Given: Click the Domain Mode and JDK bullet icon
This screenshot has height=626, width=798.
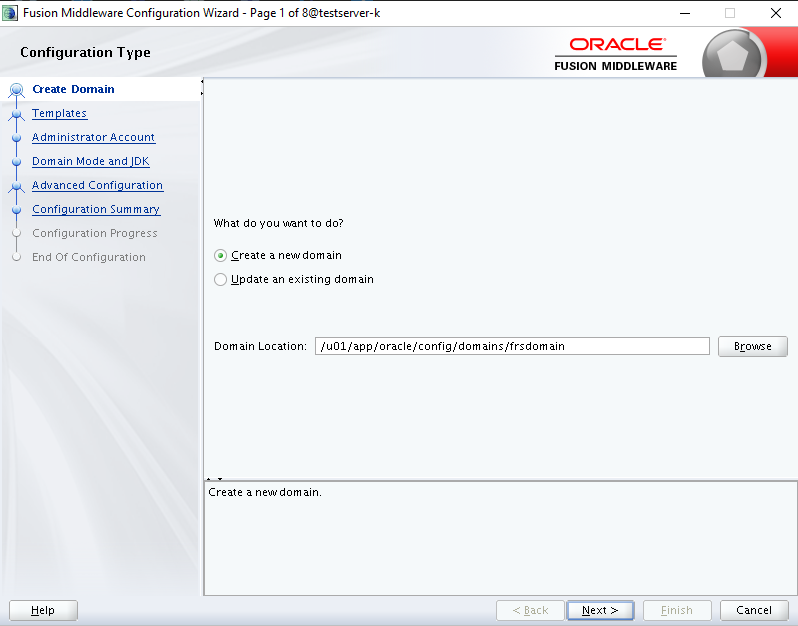Looking at the screenshot, I should pyautogui.click(x=16, y=161).
